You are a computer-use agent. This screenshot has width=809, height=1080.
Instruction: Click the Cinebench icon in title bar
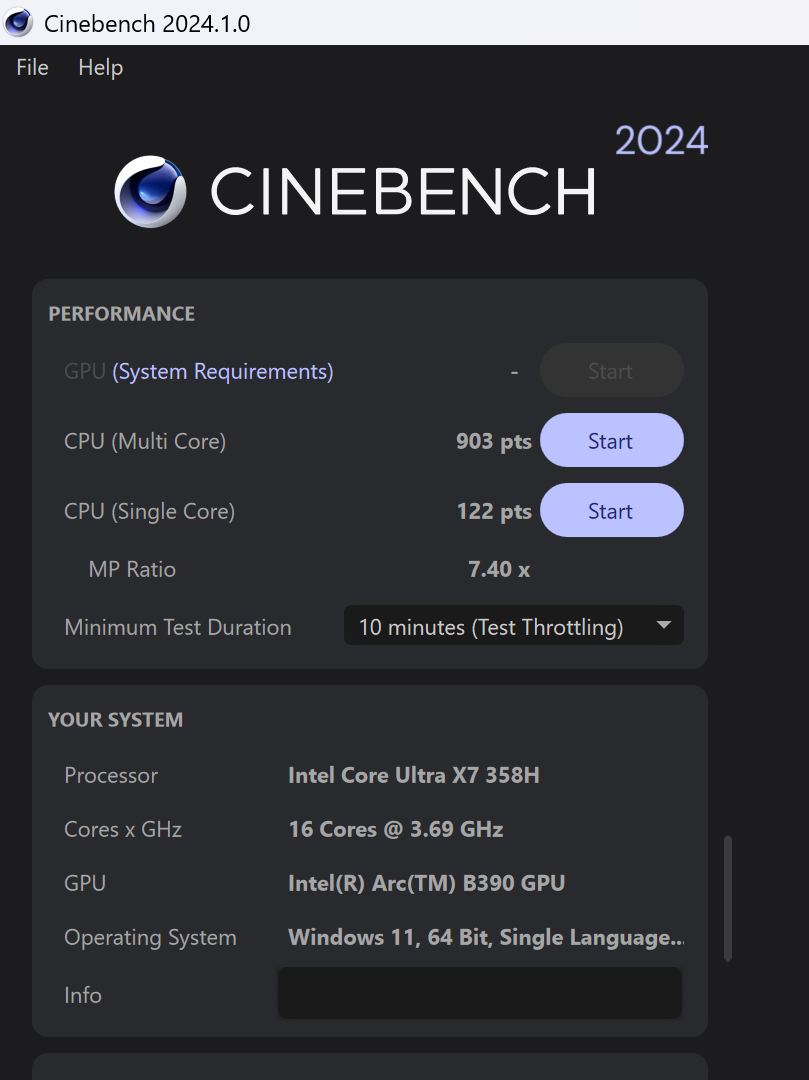19,23
